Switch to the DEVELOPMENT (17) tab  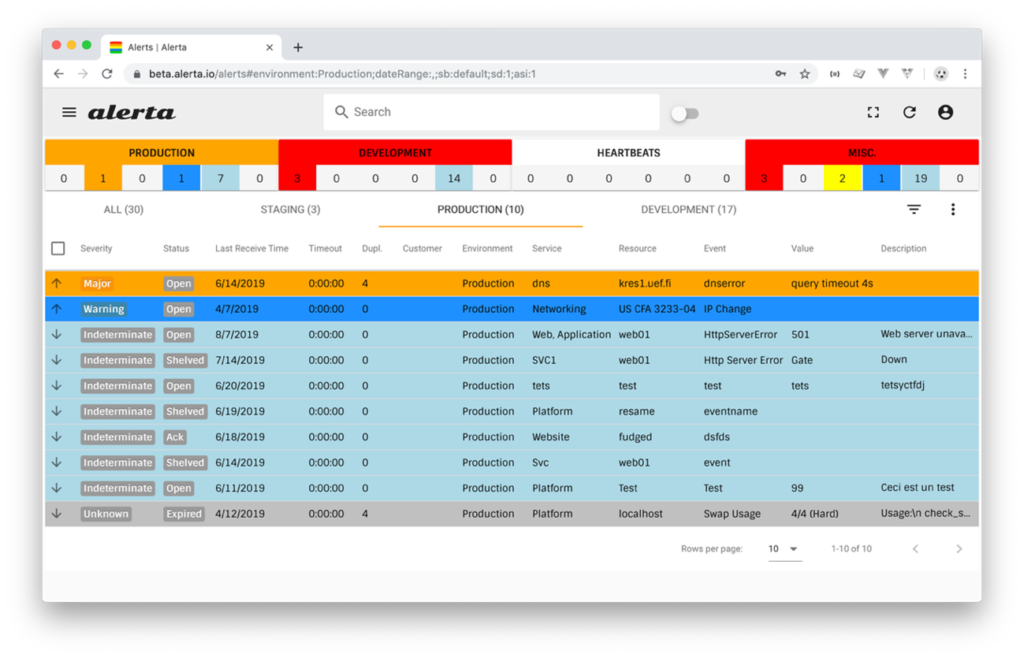tap(688, 210)
